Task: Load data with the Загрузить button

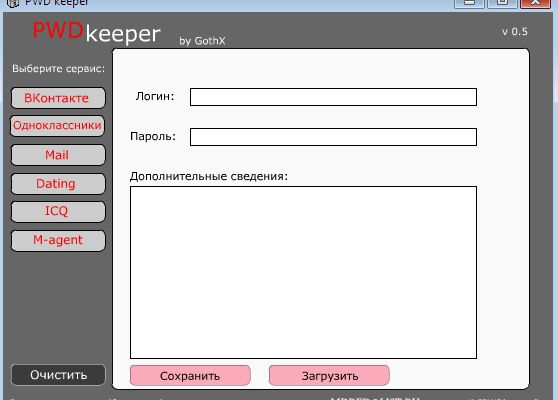Action: coord(329,375)
